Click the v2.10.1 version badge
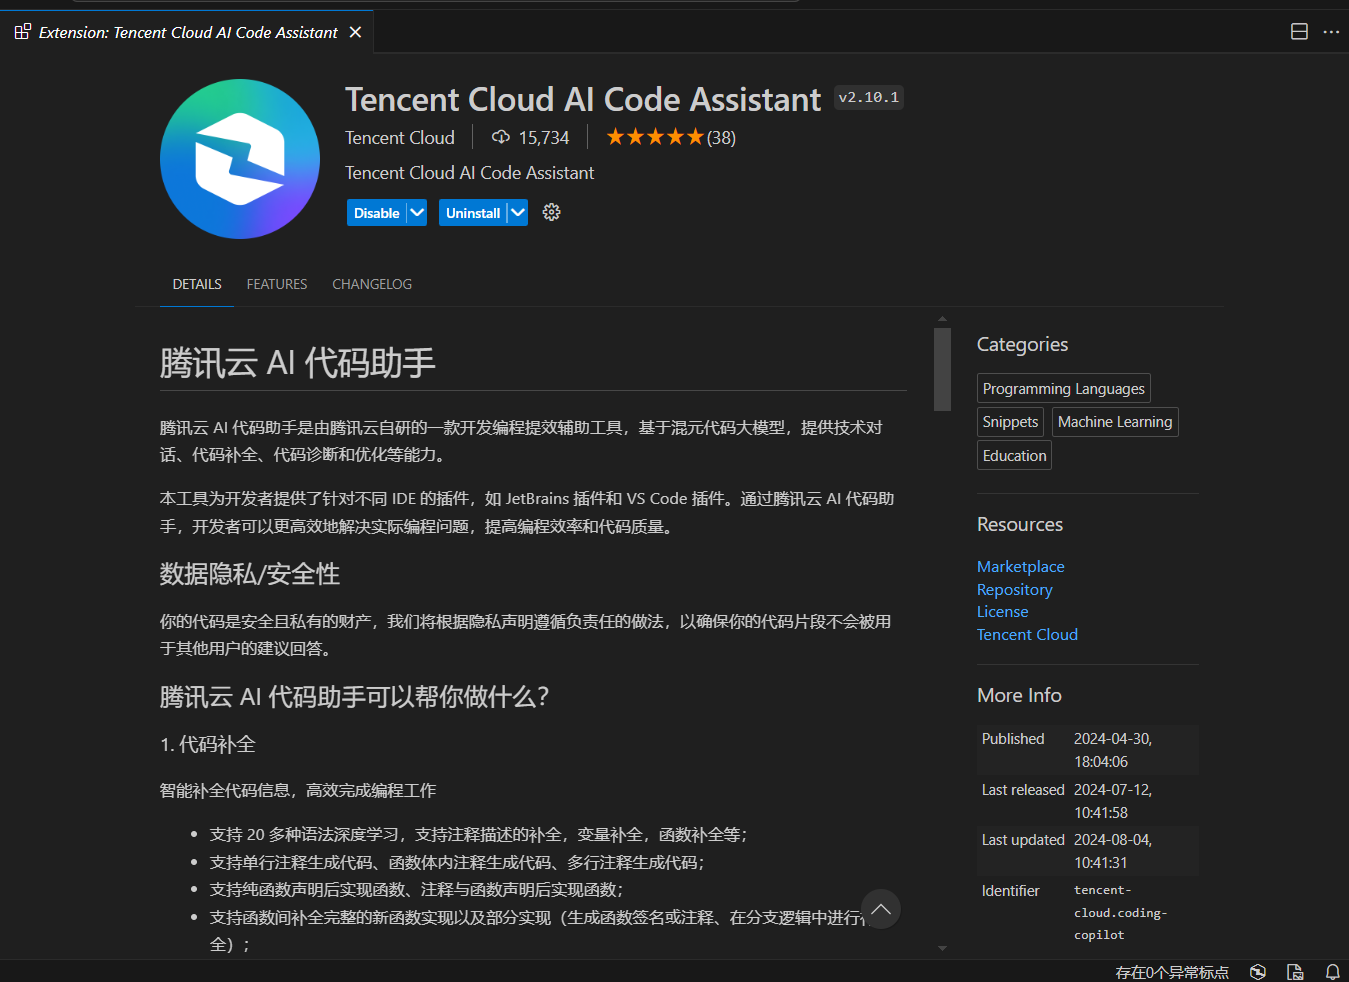 click(868, 97)
